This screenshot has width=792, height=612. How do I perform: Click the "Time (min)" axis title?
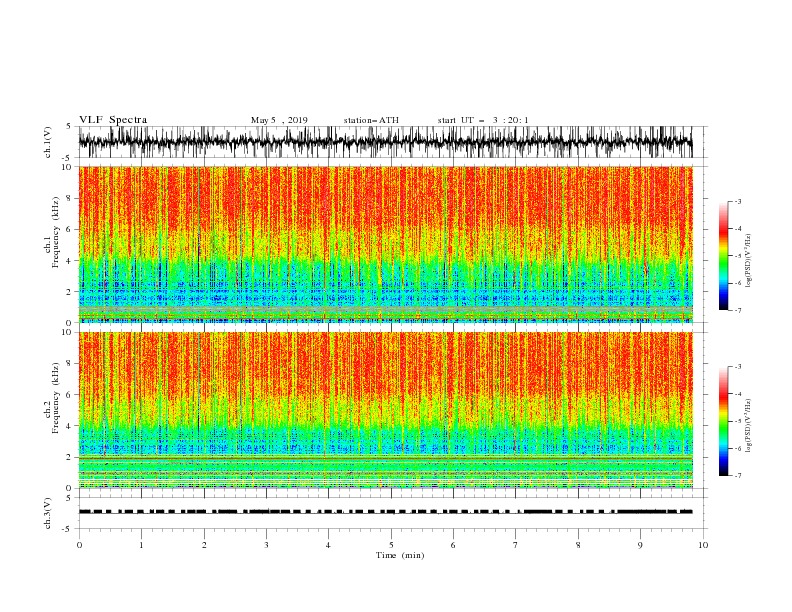click(400, 555)
